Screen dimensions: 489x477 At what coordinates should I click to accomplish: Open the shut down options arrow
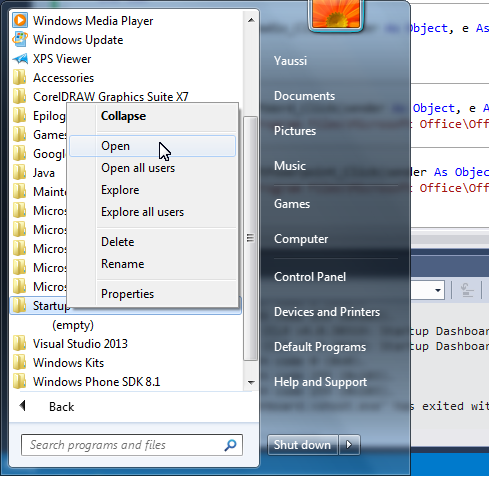pyautogui.click(x=349, y=445)
